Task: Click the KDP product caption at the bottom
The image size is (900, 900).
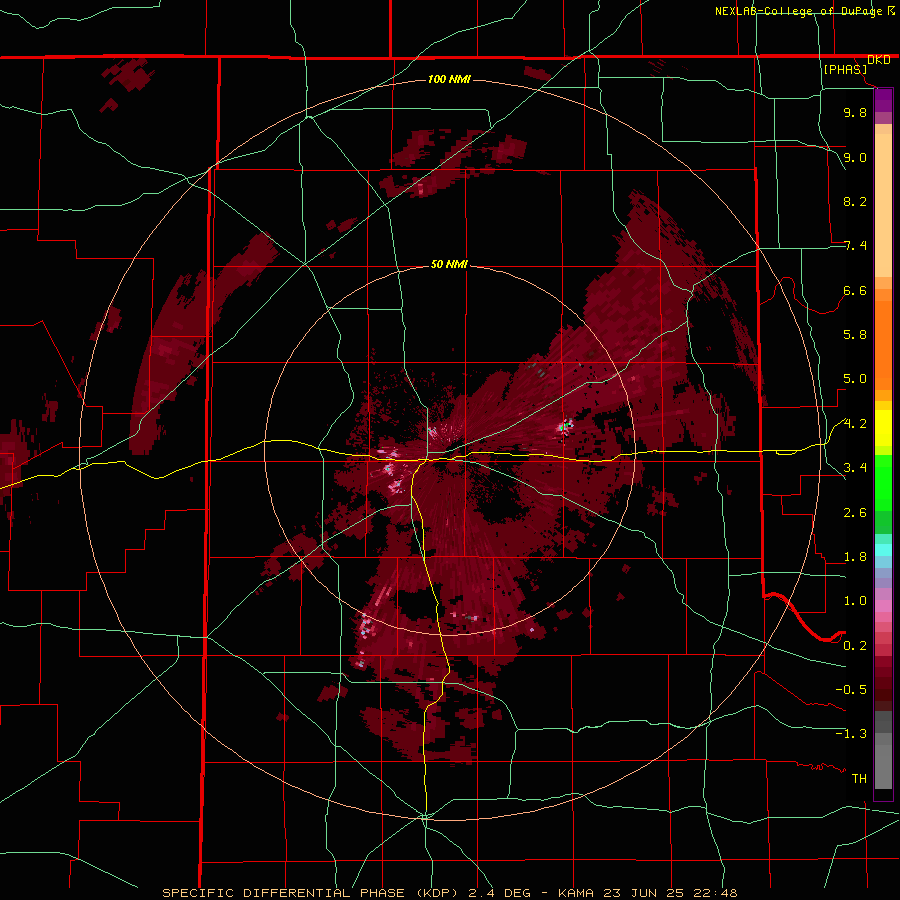Action: 449,893
